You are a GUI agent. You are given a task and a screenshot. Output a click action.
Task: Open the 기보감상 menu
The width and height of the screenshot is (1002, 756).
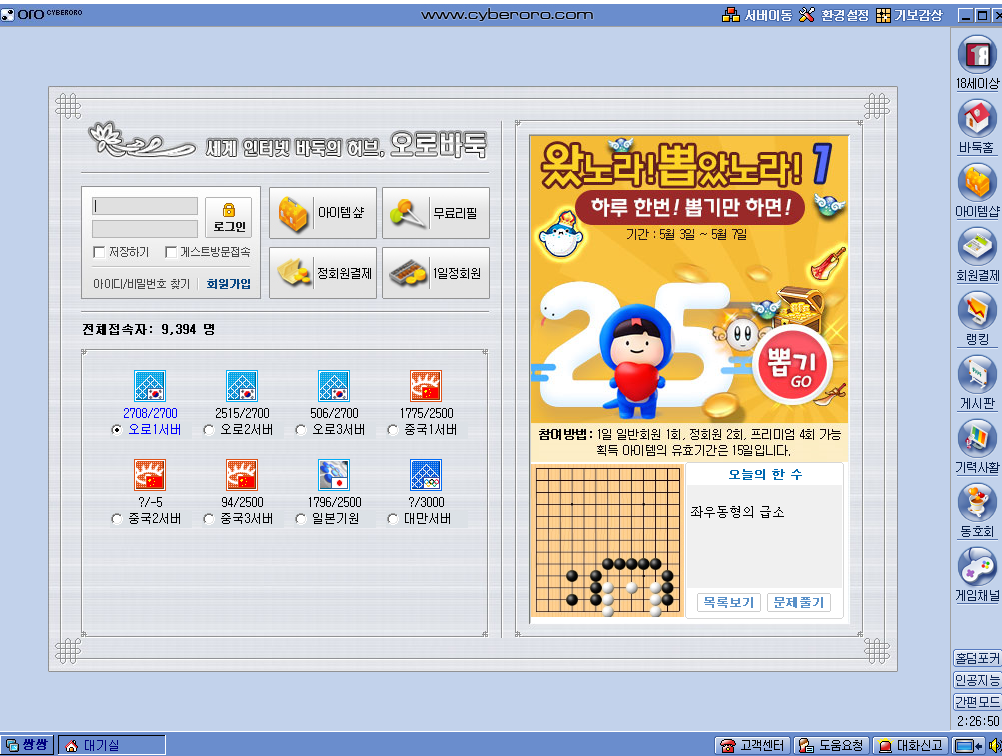[x=909, y=15]
